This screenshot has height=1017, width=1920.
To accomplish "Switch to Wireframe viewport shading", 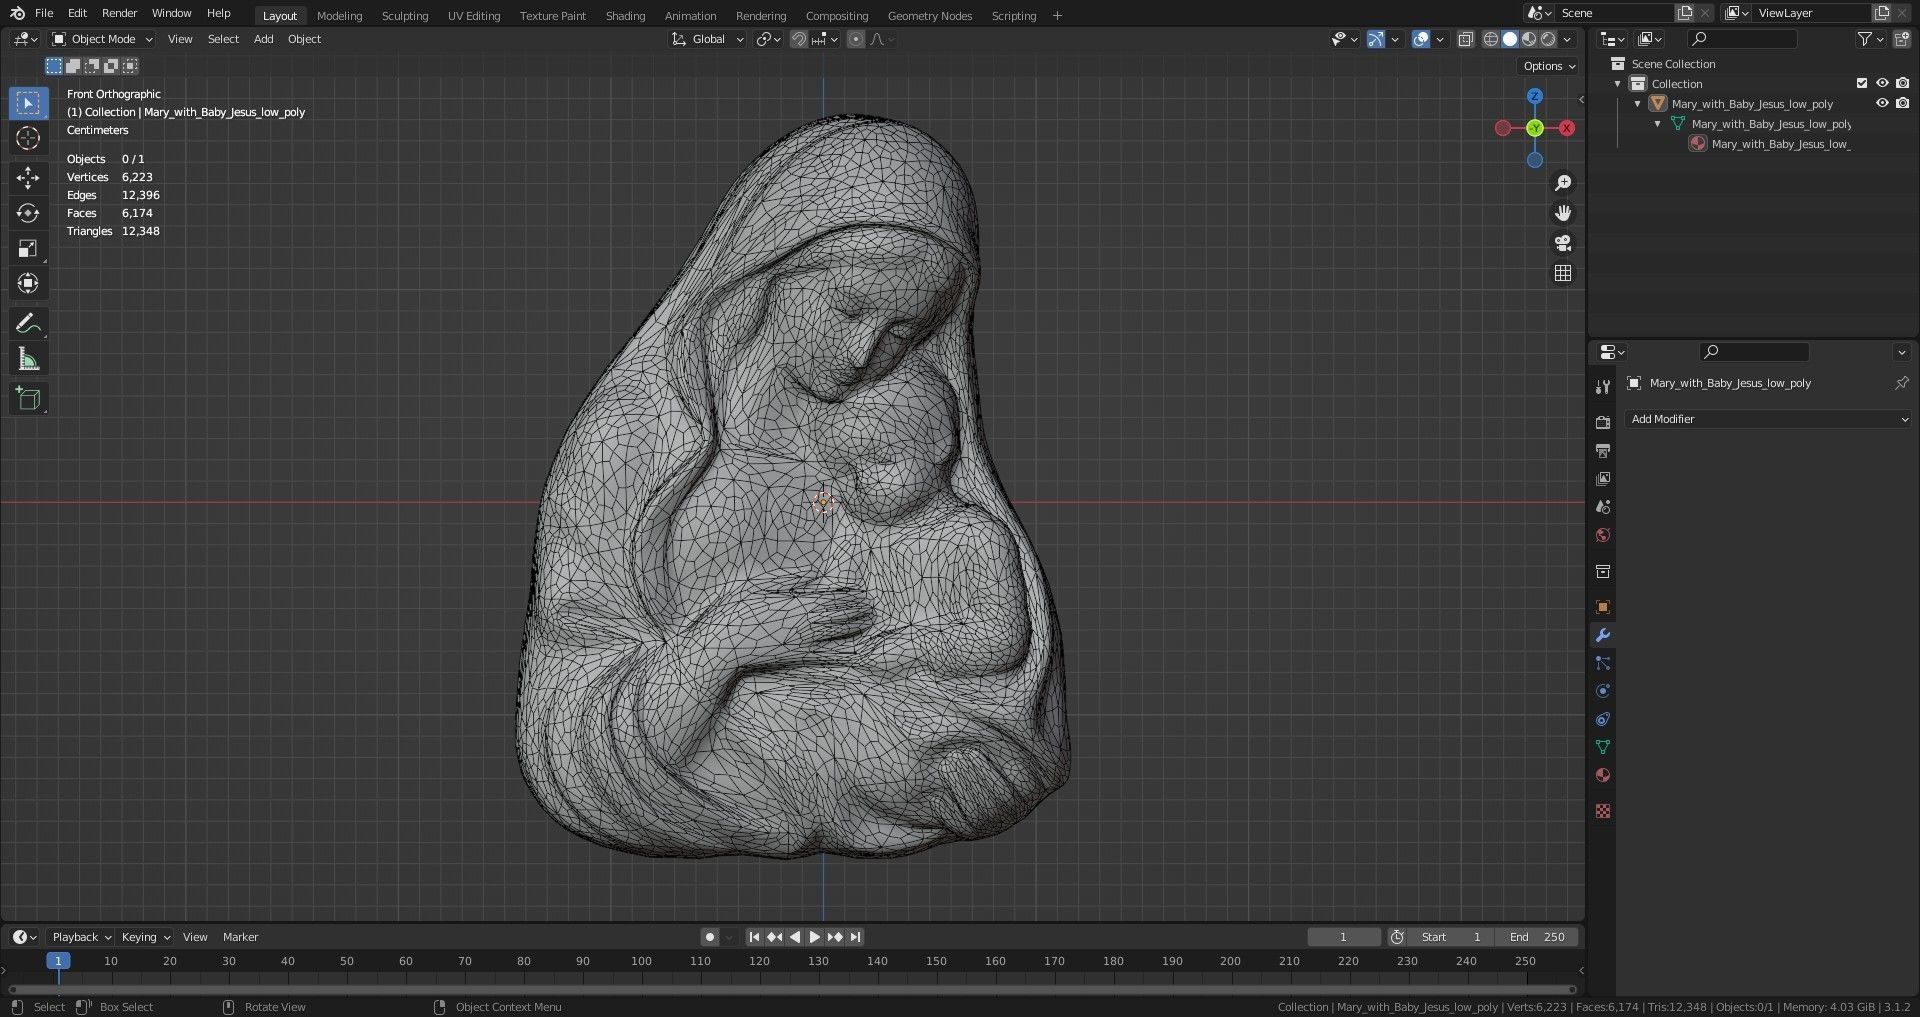I will pos(1491,39).
